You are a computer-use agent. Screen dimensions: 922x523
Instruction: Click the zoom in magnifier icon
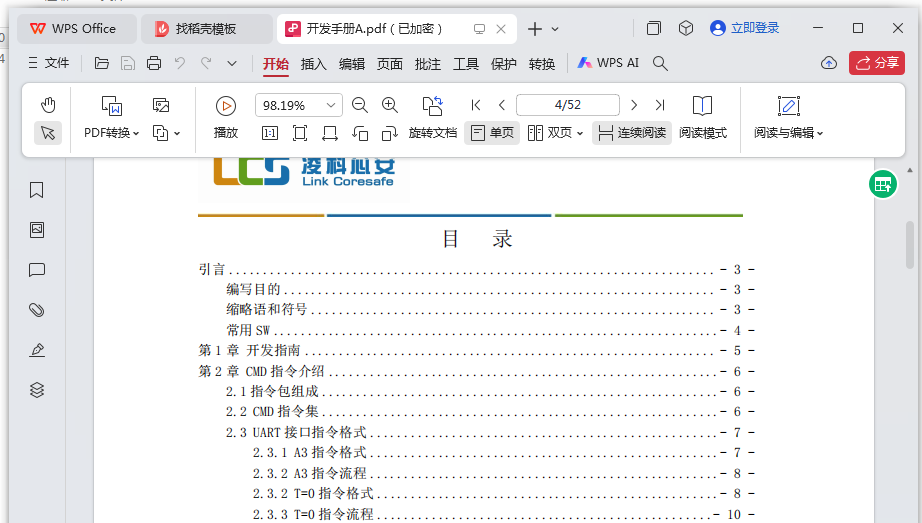[390, 105]
